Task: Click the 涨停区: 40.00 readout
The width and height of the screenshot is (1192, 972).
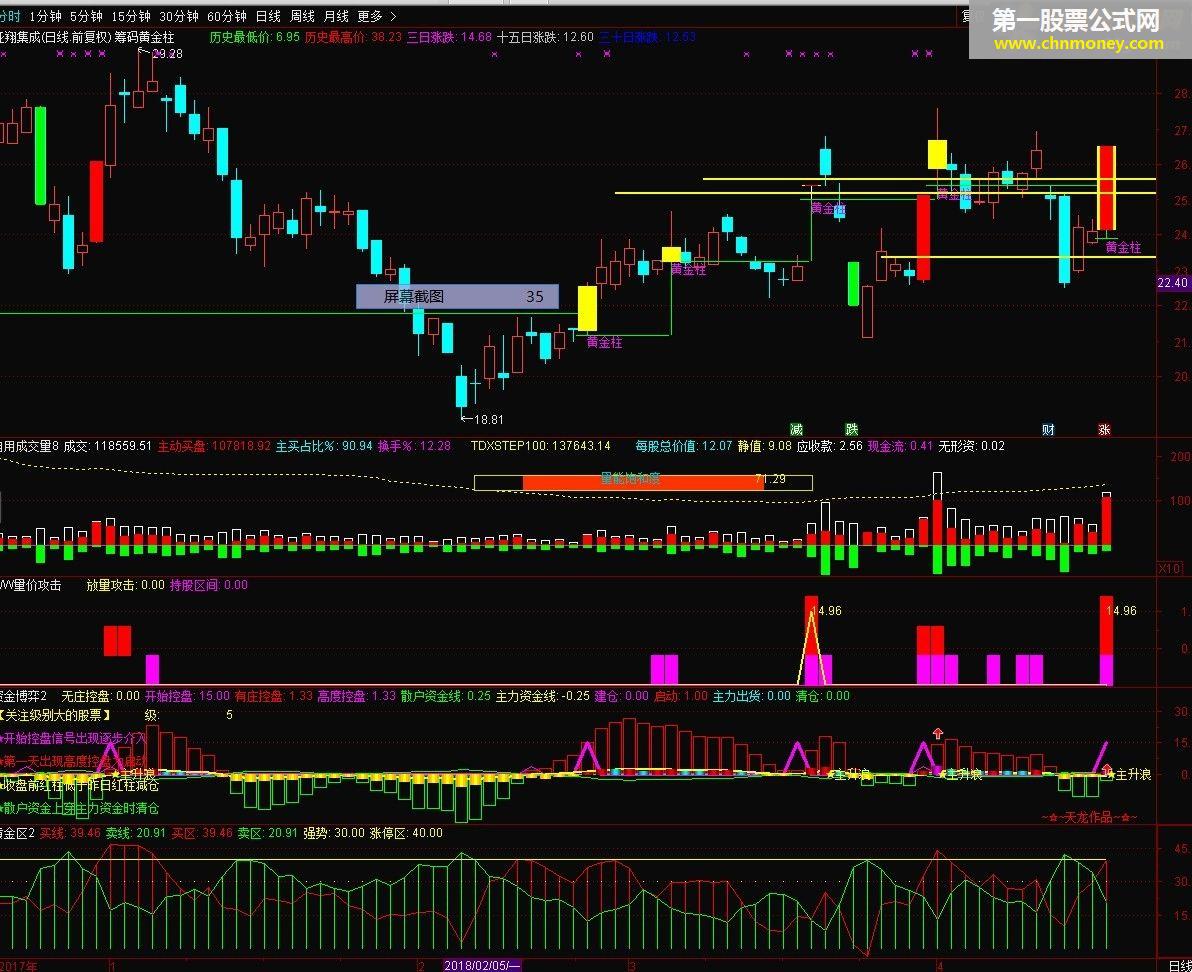Action: tap(406, 833)
